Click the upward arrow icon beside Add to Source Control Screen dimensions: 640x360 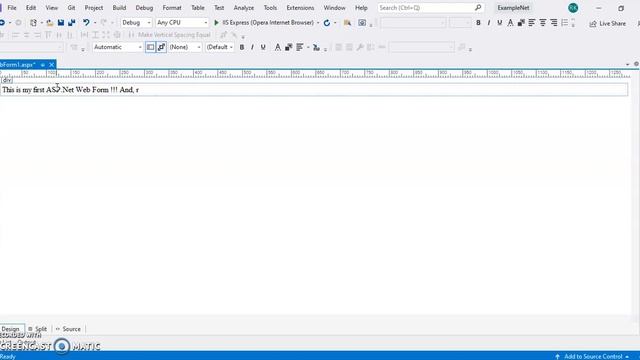pyautogui.click(x=557, y=356)
